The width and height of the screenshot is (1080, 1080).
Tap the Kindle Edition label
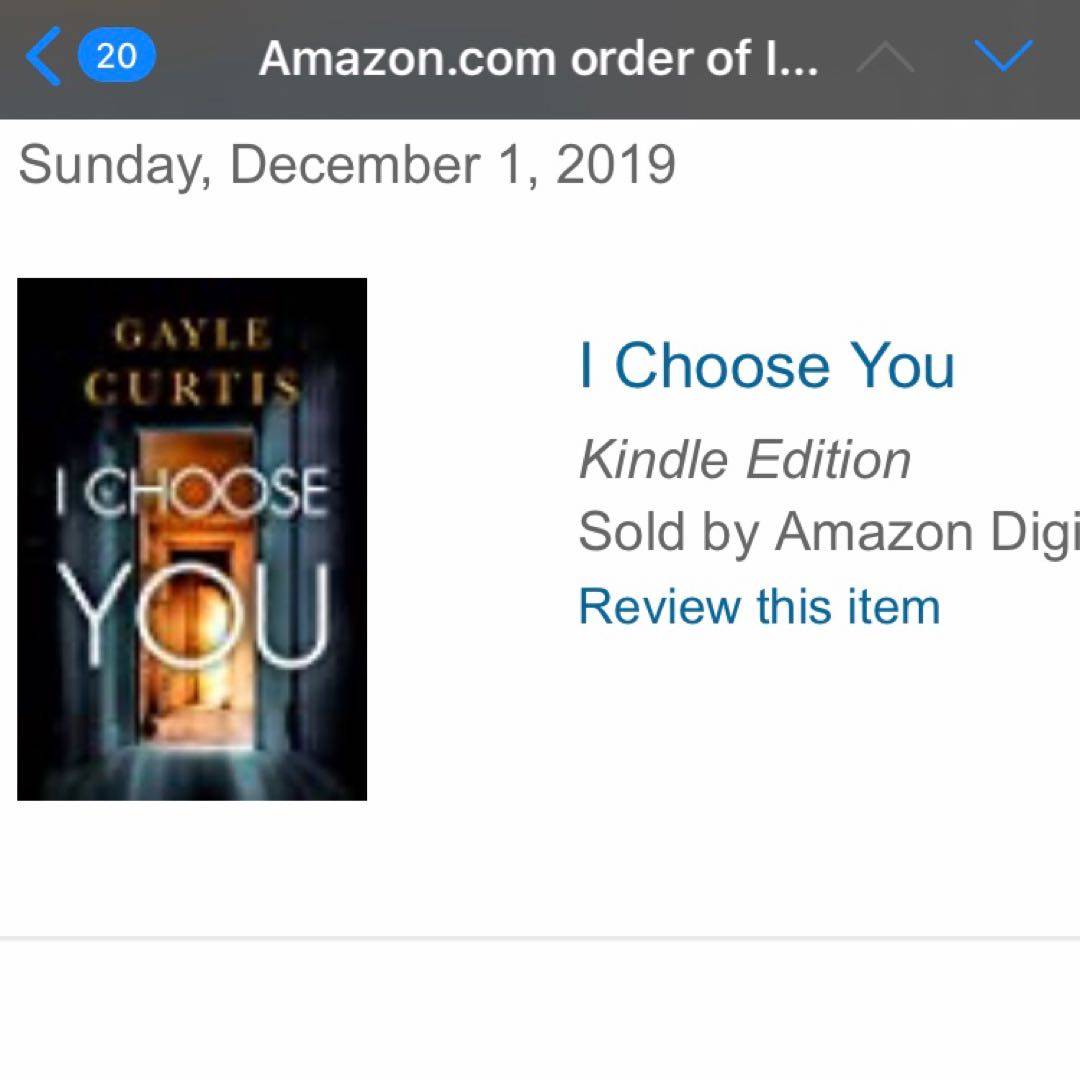pyautogui.click(x=745, y=460)
